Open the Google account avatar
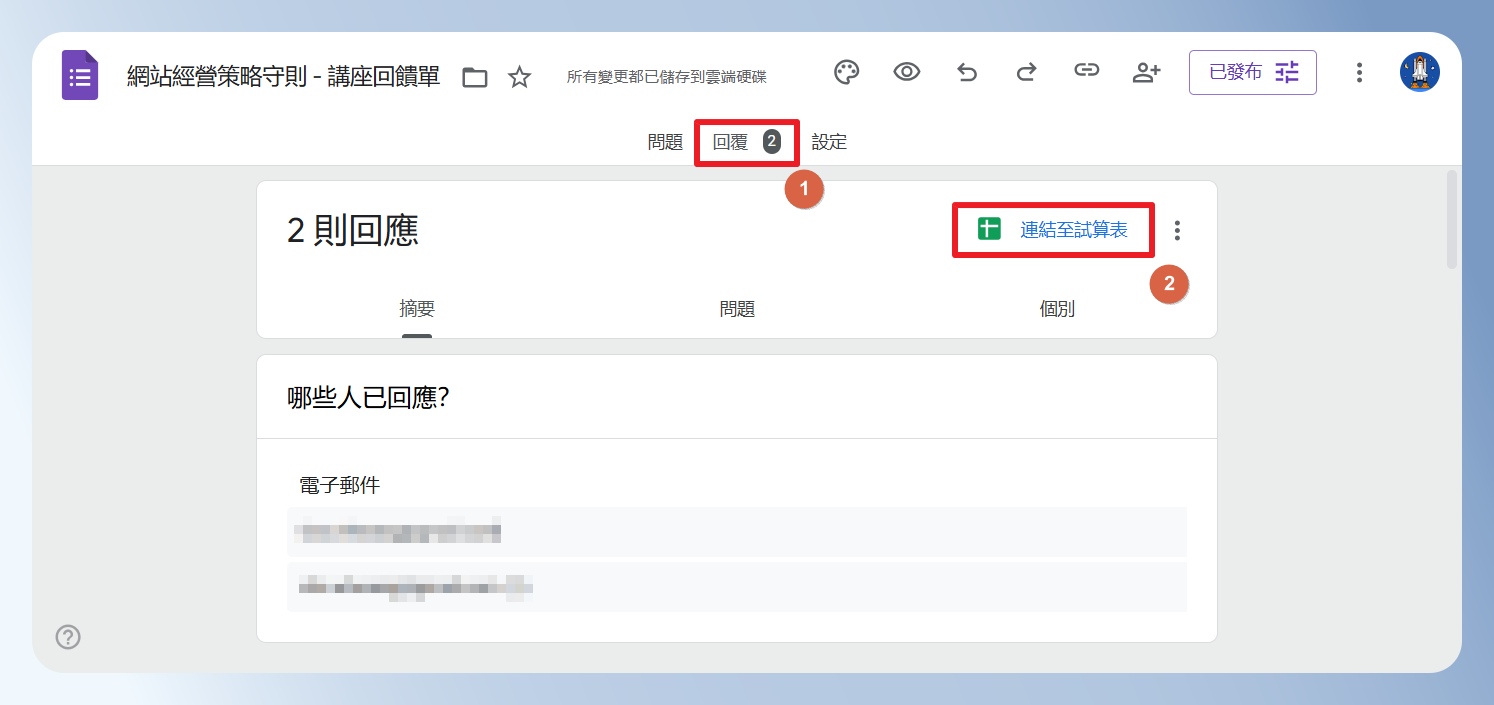The height and width of the screenshot is (705, 1494). point(1420,72)
